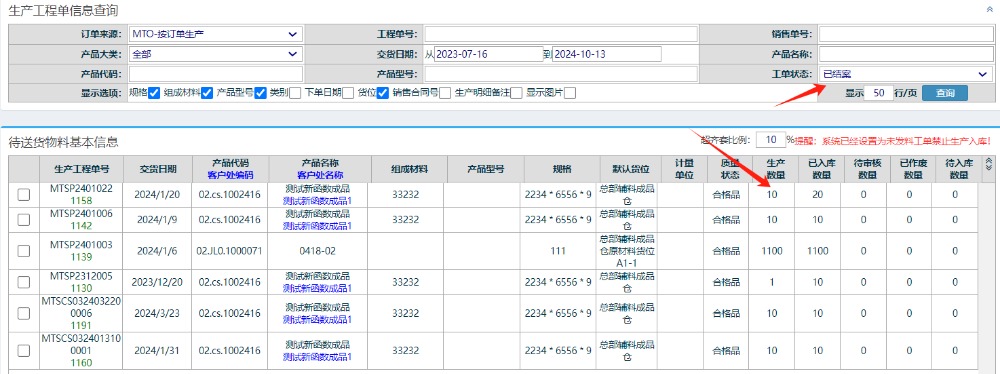Image resolution: width=1000 pixels, height=374 pixels.
Task: Expand table columns via the double-chevron icon
Action: click(x=989, y=163)
